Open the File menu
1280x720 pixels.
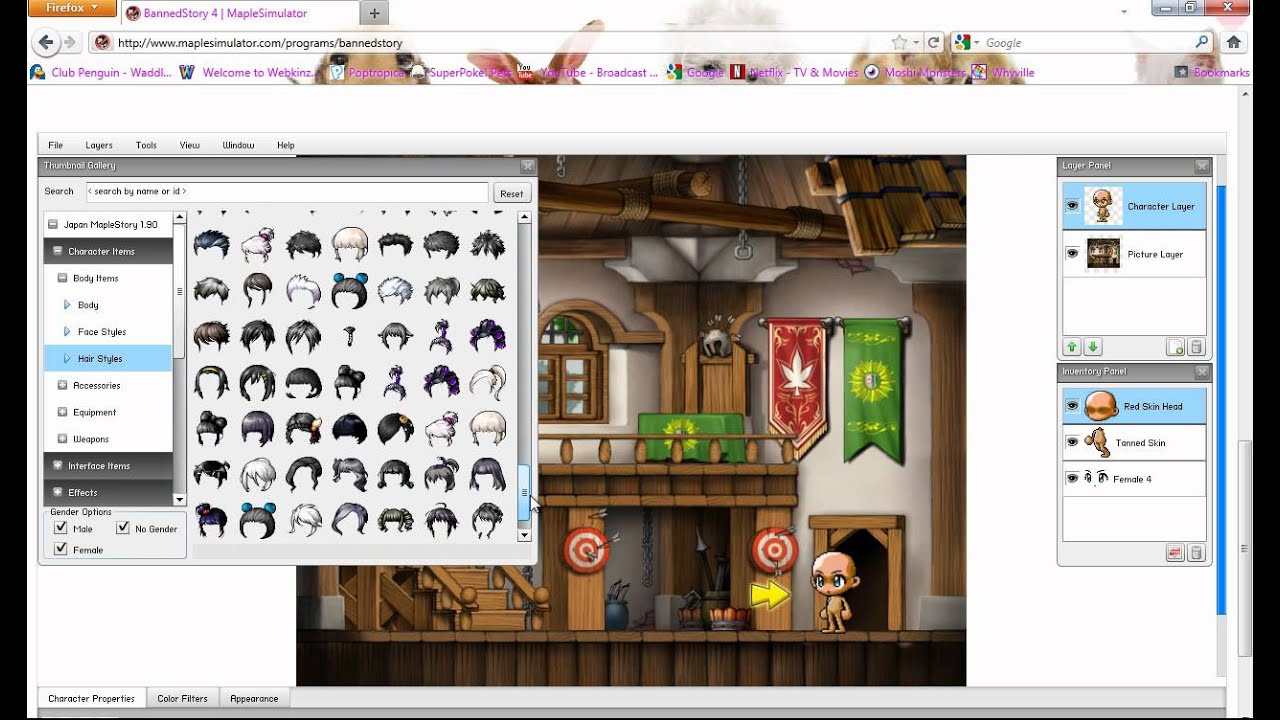pos(56,145)
